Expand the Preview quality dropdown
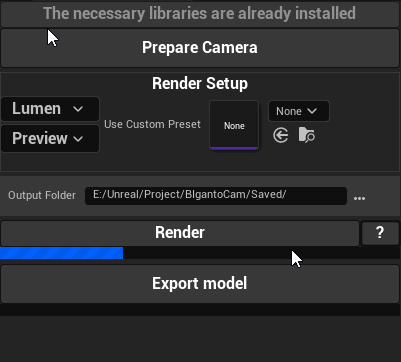 click(x=50, y=138)
